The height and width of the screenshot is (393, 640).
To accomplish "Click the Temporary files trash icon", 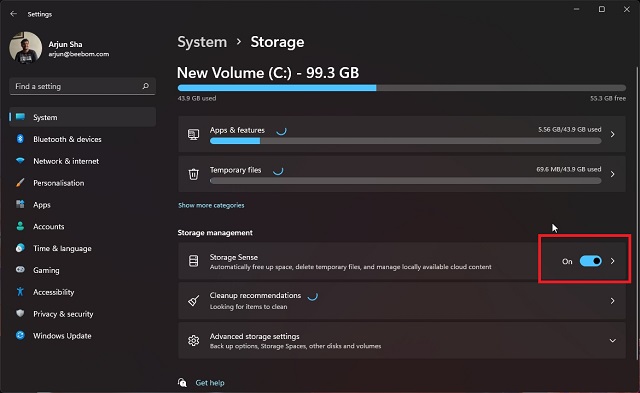I will point(193,174).
